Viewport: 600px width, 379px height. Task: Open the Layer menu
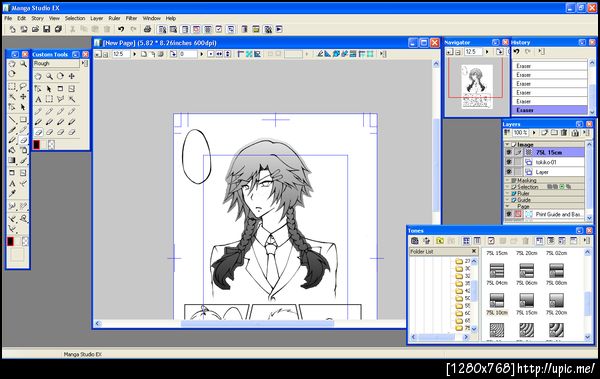coord(96,18)
